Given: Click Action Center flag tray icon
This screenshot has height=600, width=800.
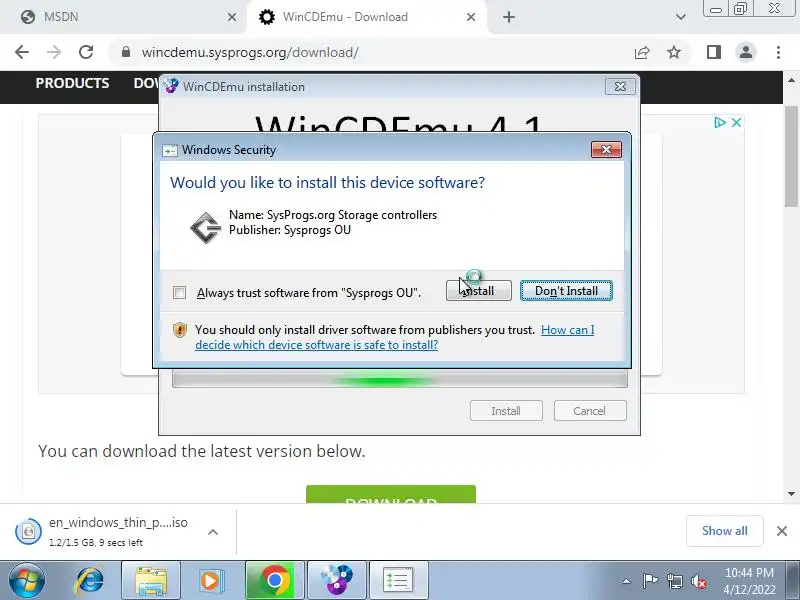Looking at the screenshot, I should [650, 581].
